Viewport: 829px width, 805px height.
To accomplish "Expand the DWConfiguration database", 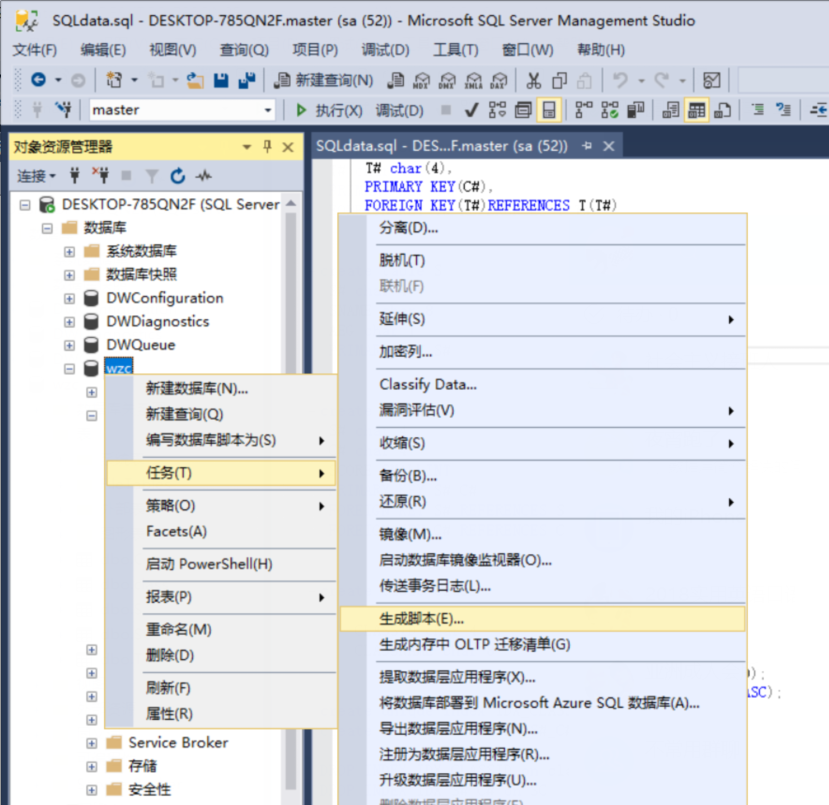I will pyautogui.click(x=69, y=299).
